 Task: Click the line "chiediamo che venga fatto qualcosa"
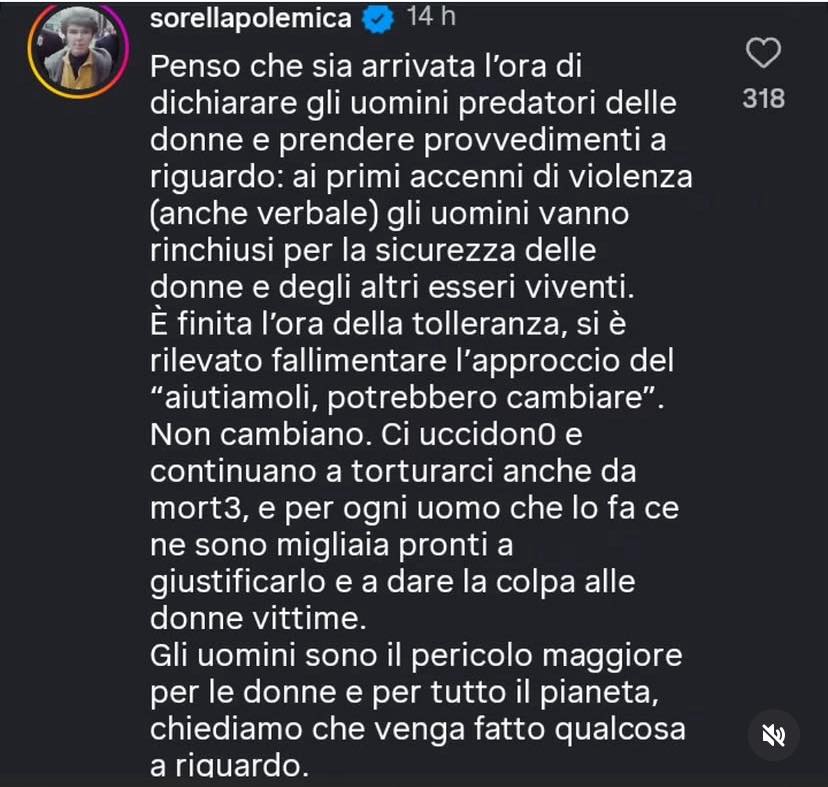(418, 730)
